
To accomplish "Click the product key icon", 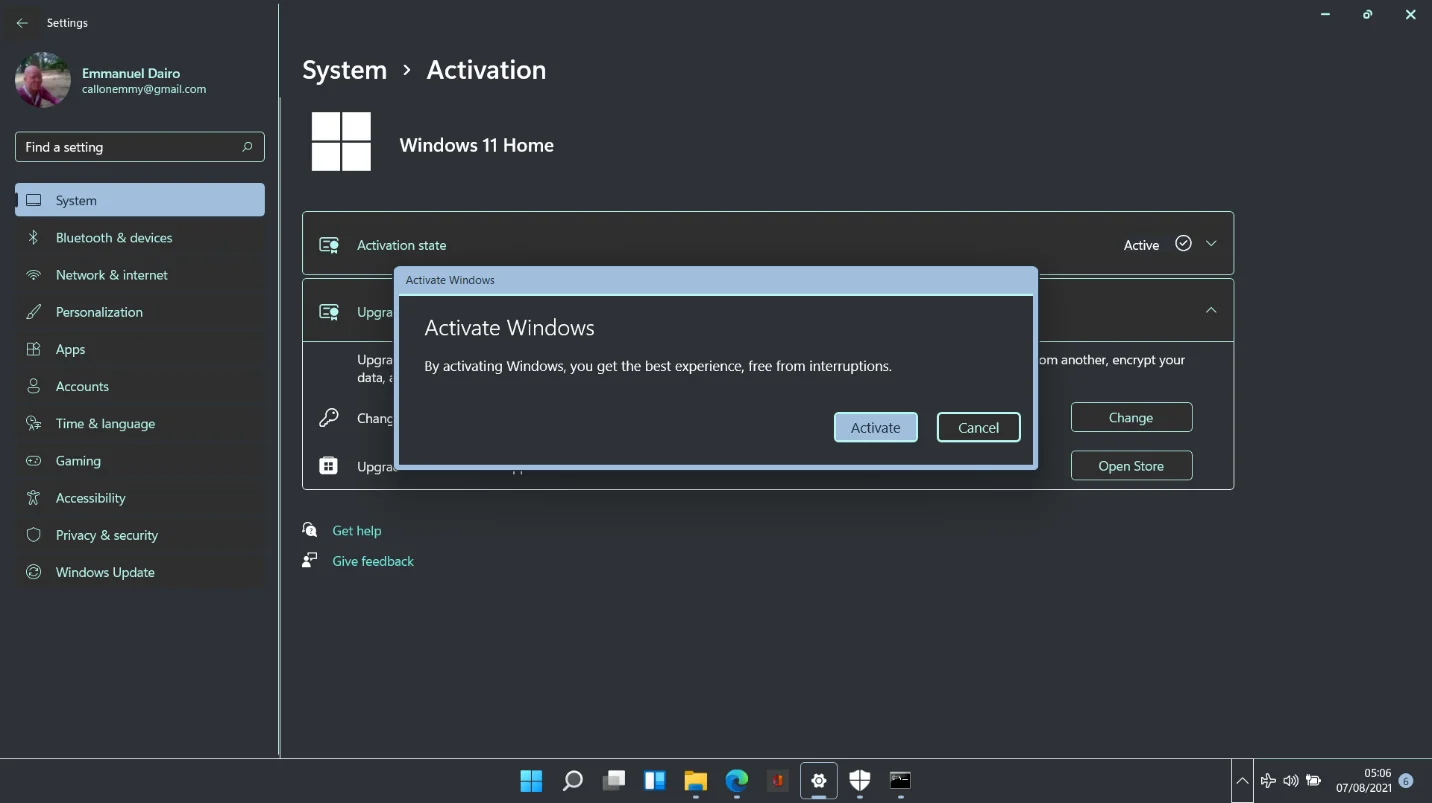I will 328,418.
